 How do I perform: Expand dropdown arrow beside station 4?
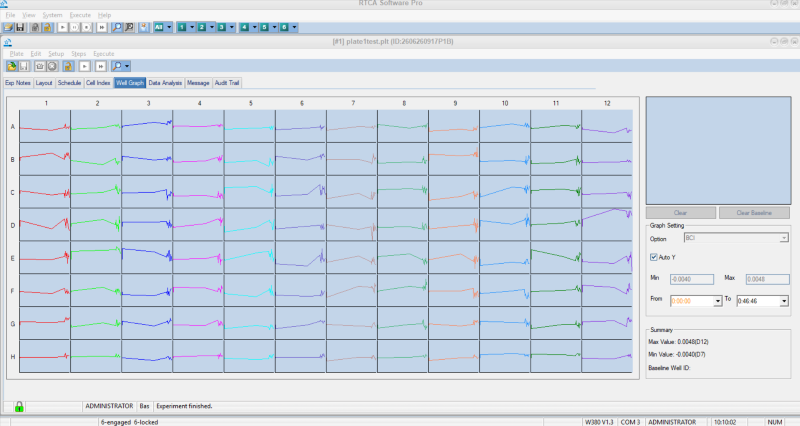point(255,28)
